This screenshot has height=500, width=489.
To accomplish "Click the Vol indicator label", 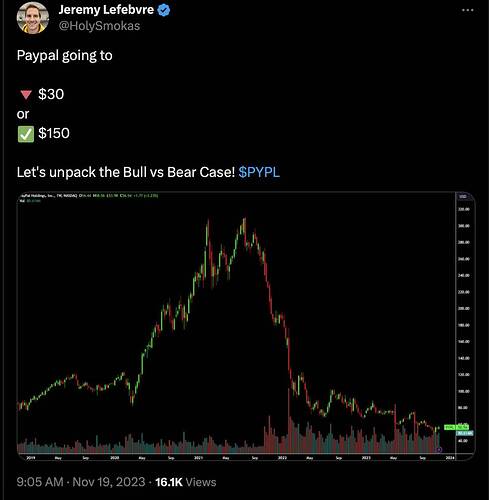I will coord(22,201).
